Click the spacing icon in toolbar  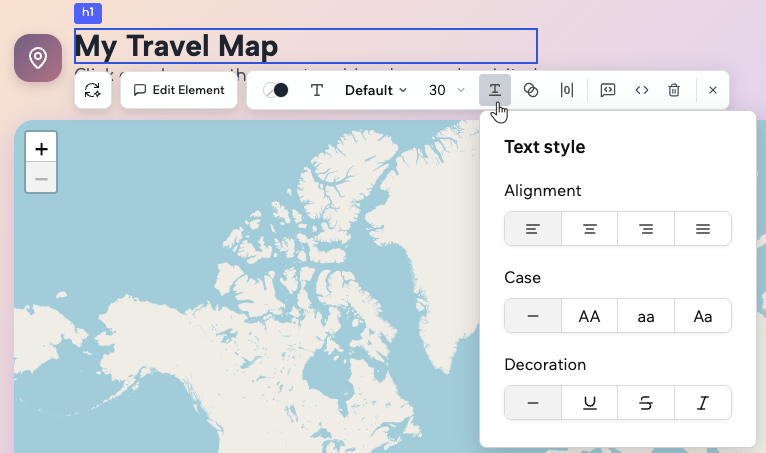(x=567, y=90)
